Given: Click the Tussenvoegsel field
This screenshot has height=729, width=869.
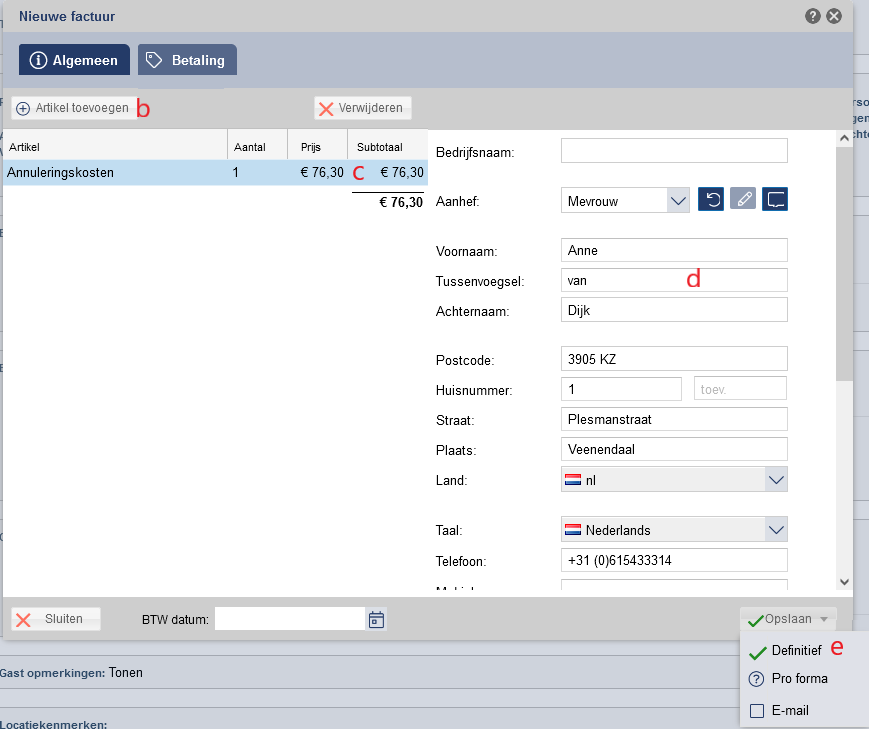Looking at the screenshot, I should pyautogui.click(x=674, y=281).
